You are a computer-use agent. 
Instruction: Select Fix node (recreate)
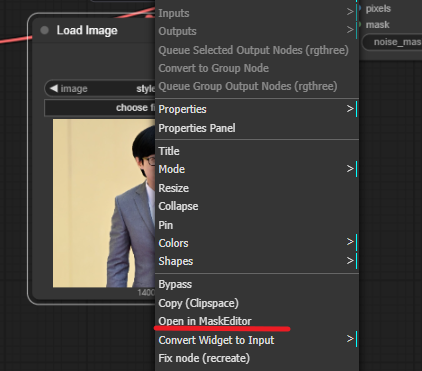point(257,358)
